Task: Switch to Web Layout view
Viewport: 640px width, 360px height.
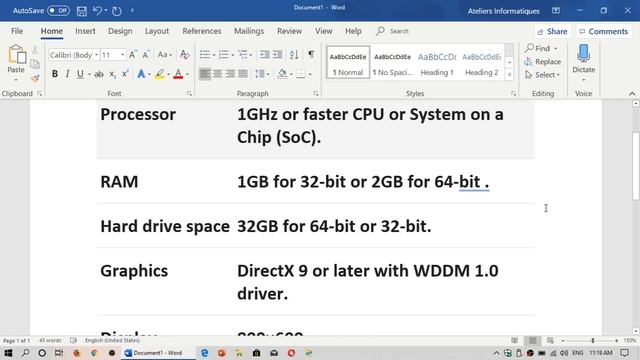Action: point(550,340)
